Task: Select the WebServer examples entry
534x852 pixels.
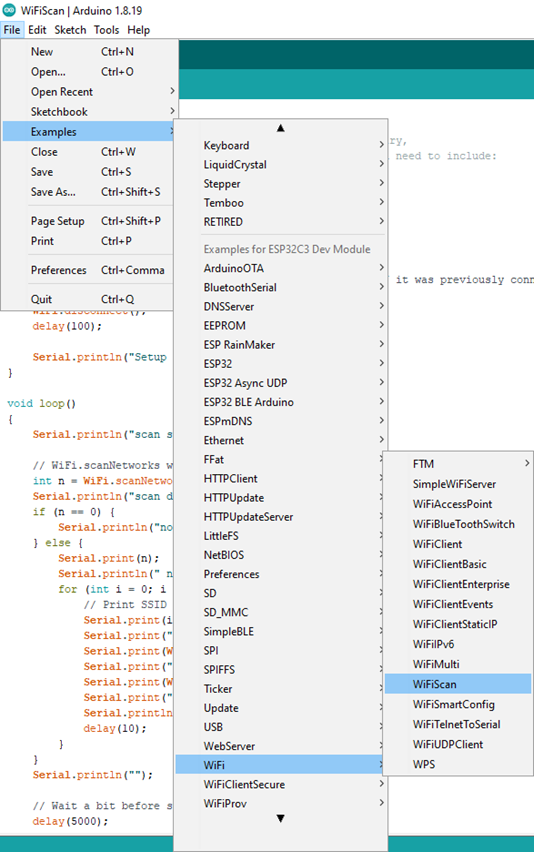Action: [x=280, y=746]
